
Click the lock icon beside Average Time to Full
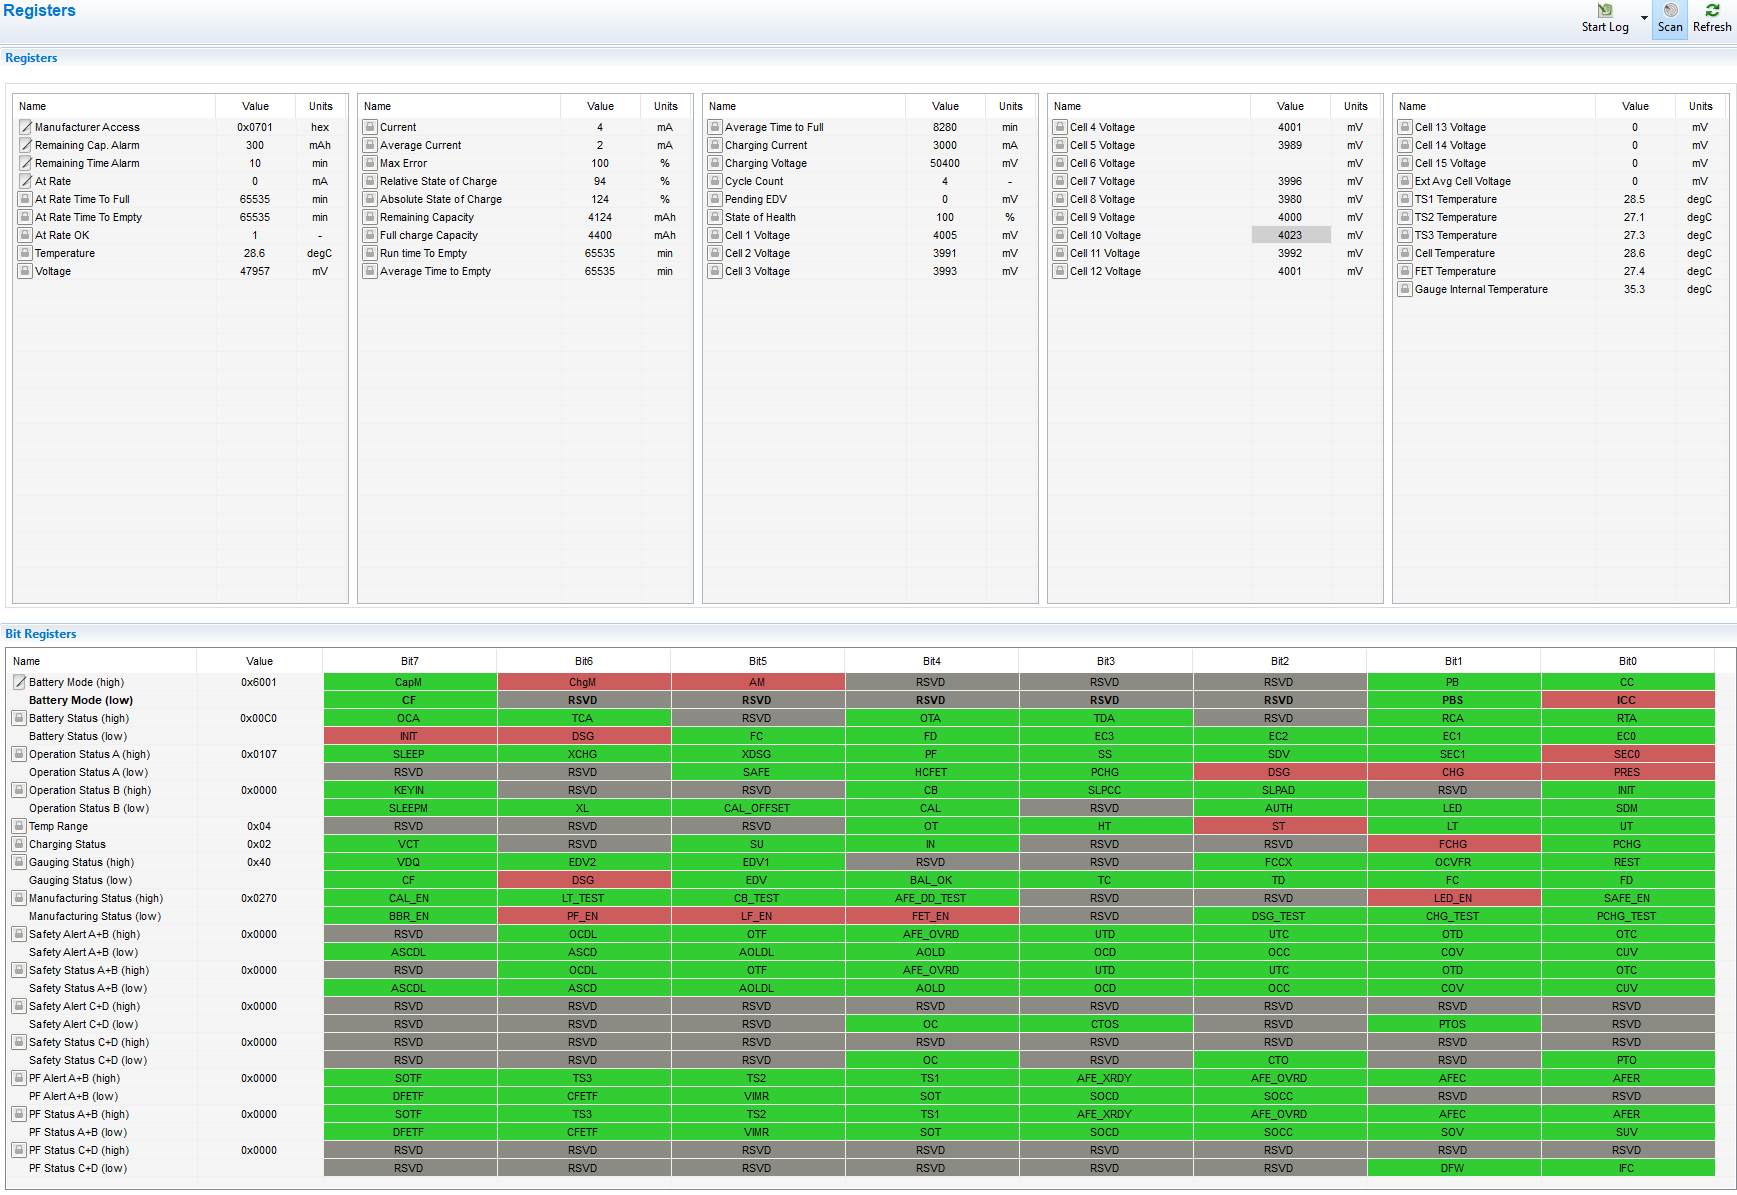tap(715, 127)
